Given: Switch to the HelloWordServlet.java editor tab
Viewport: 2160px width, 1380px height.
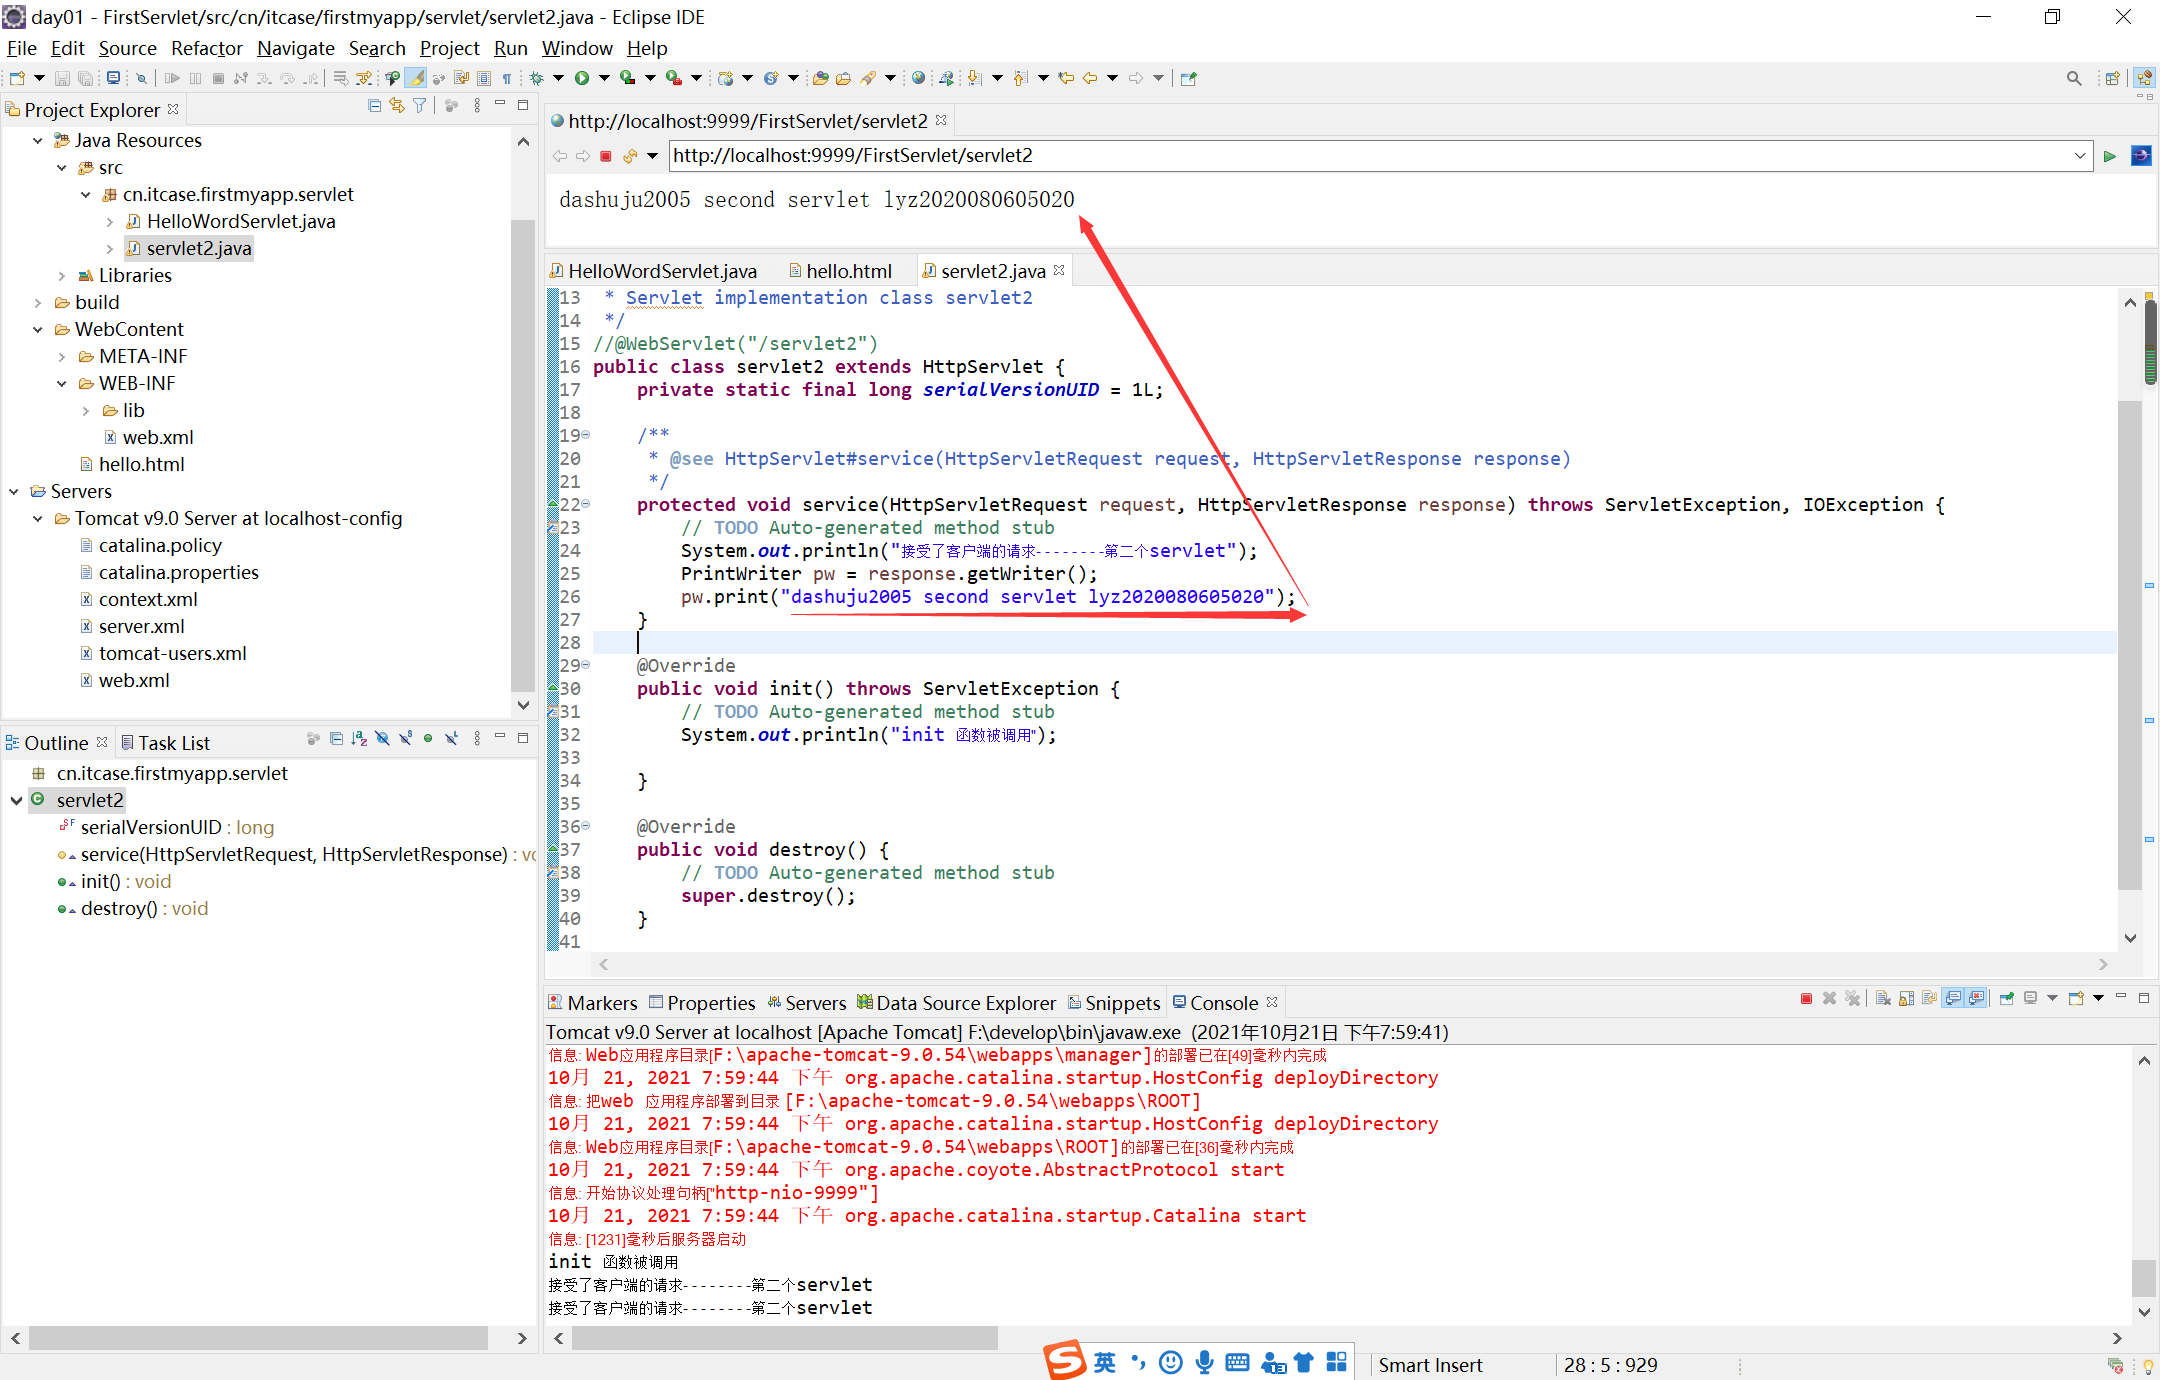Looking at the screenshot, I should 661,271.
